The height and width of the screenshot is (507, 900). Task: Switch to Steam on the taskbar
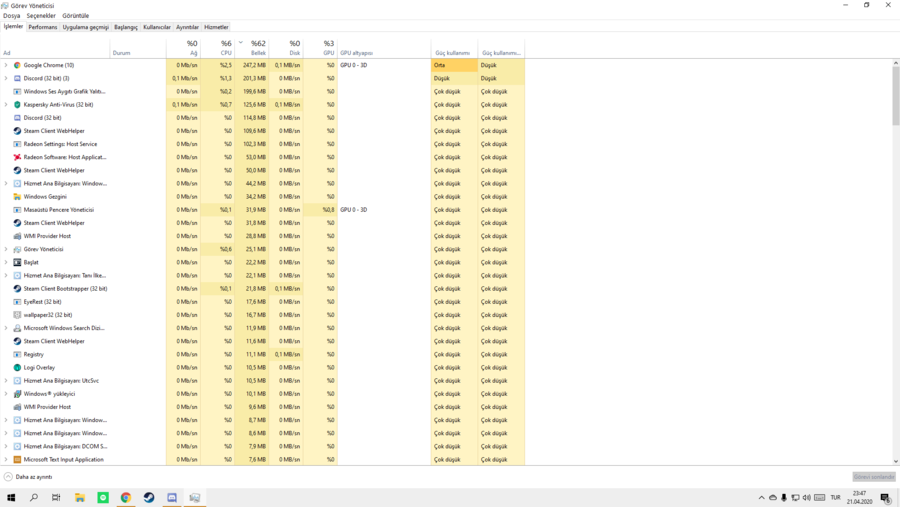coord(149,497)
